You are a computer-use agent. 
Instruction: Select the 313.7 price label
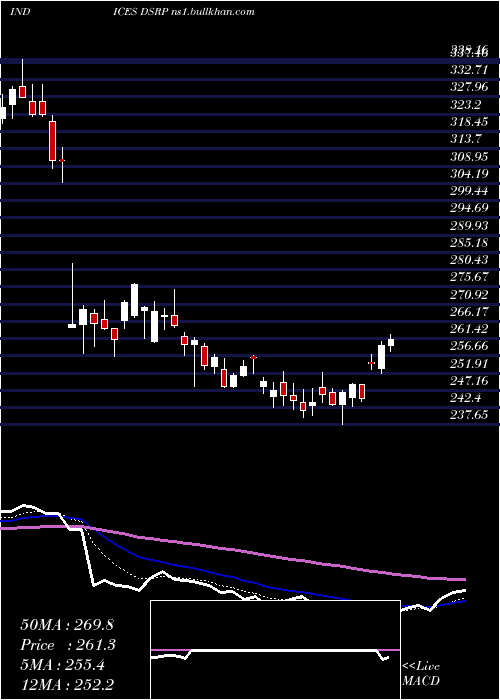[467, 139]
